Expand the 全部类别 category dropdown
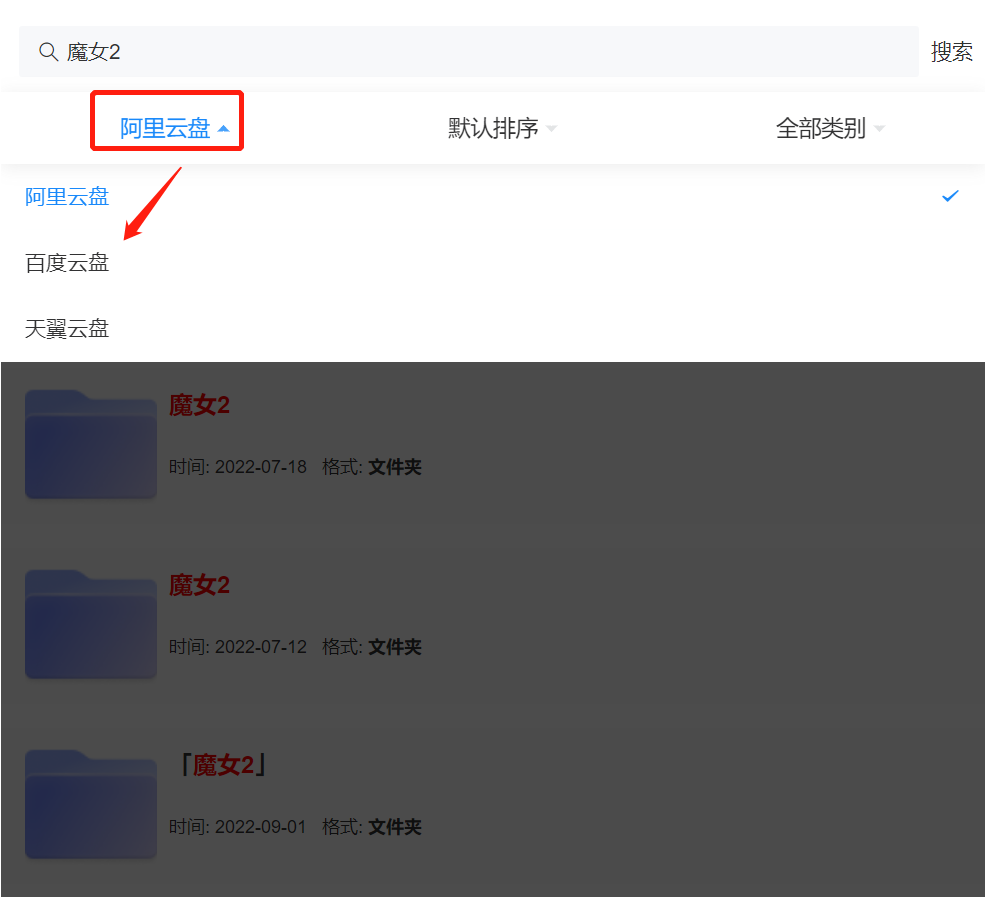Image resolution: width=985 pixels, height=897 pixels. point(830,128)
